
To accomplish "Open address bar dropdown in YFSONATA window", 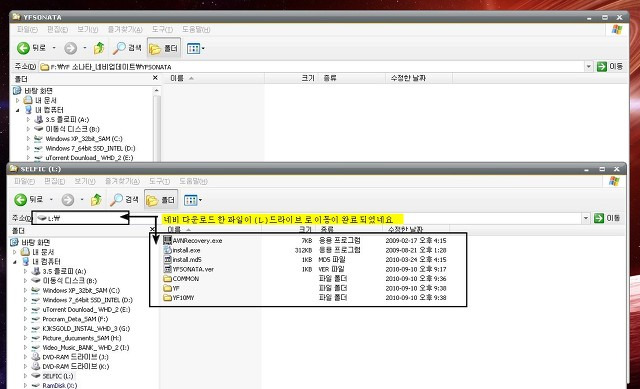I will [x=589, y=67].
